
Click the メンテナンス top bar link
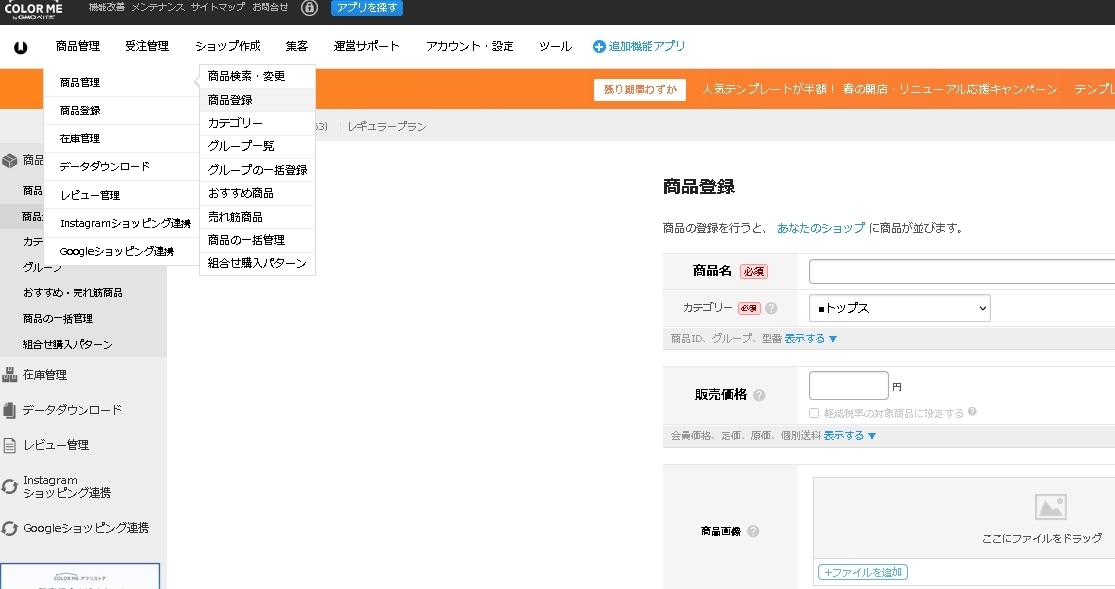158,7
